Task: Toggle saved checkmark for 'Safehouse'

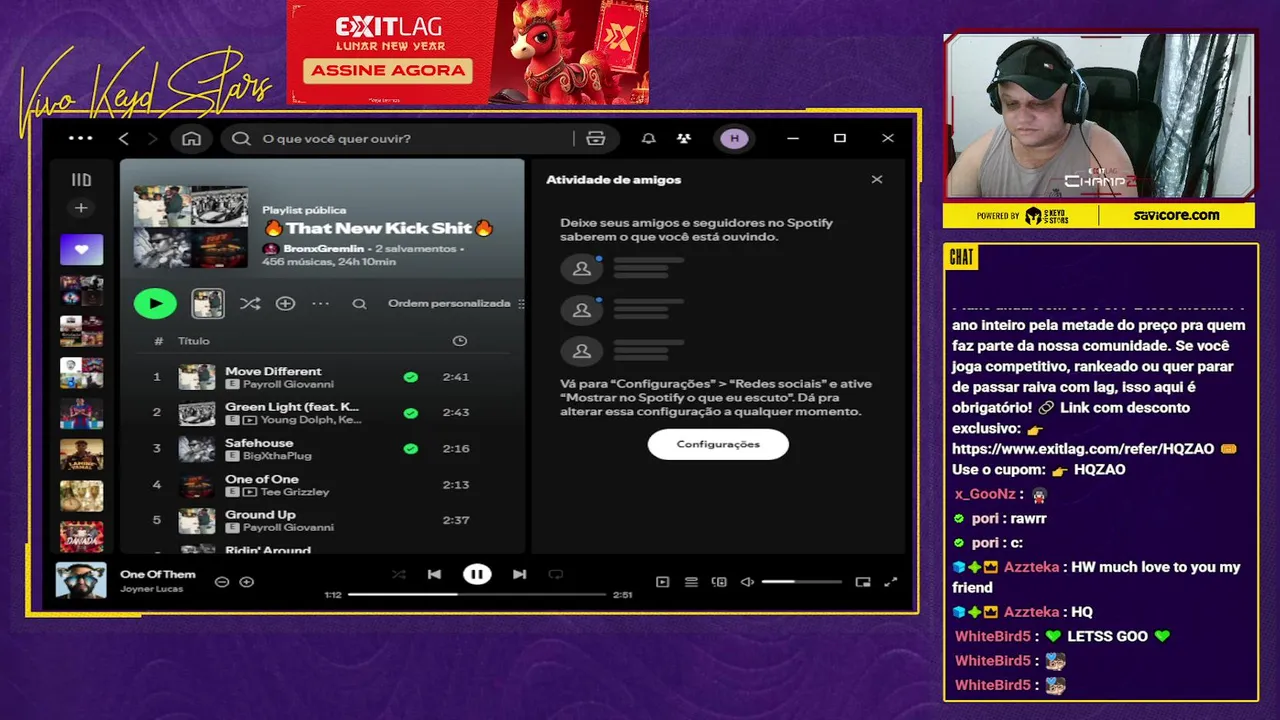Action: pyautogui.click(x=410, y=449)
